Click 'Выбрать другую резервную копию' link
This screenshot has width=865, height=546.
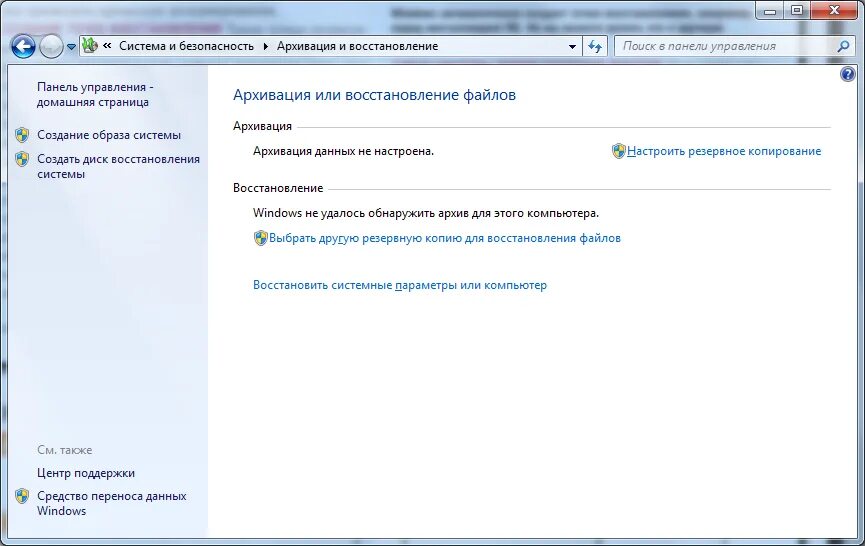point(445,238)
